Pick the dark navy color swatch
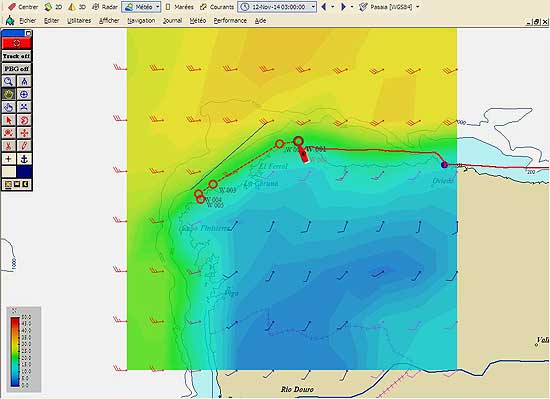The image size is (550, 399). tap(24, 172)
